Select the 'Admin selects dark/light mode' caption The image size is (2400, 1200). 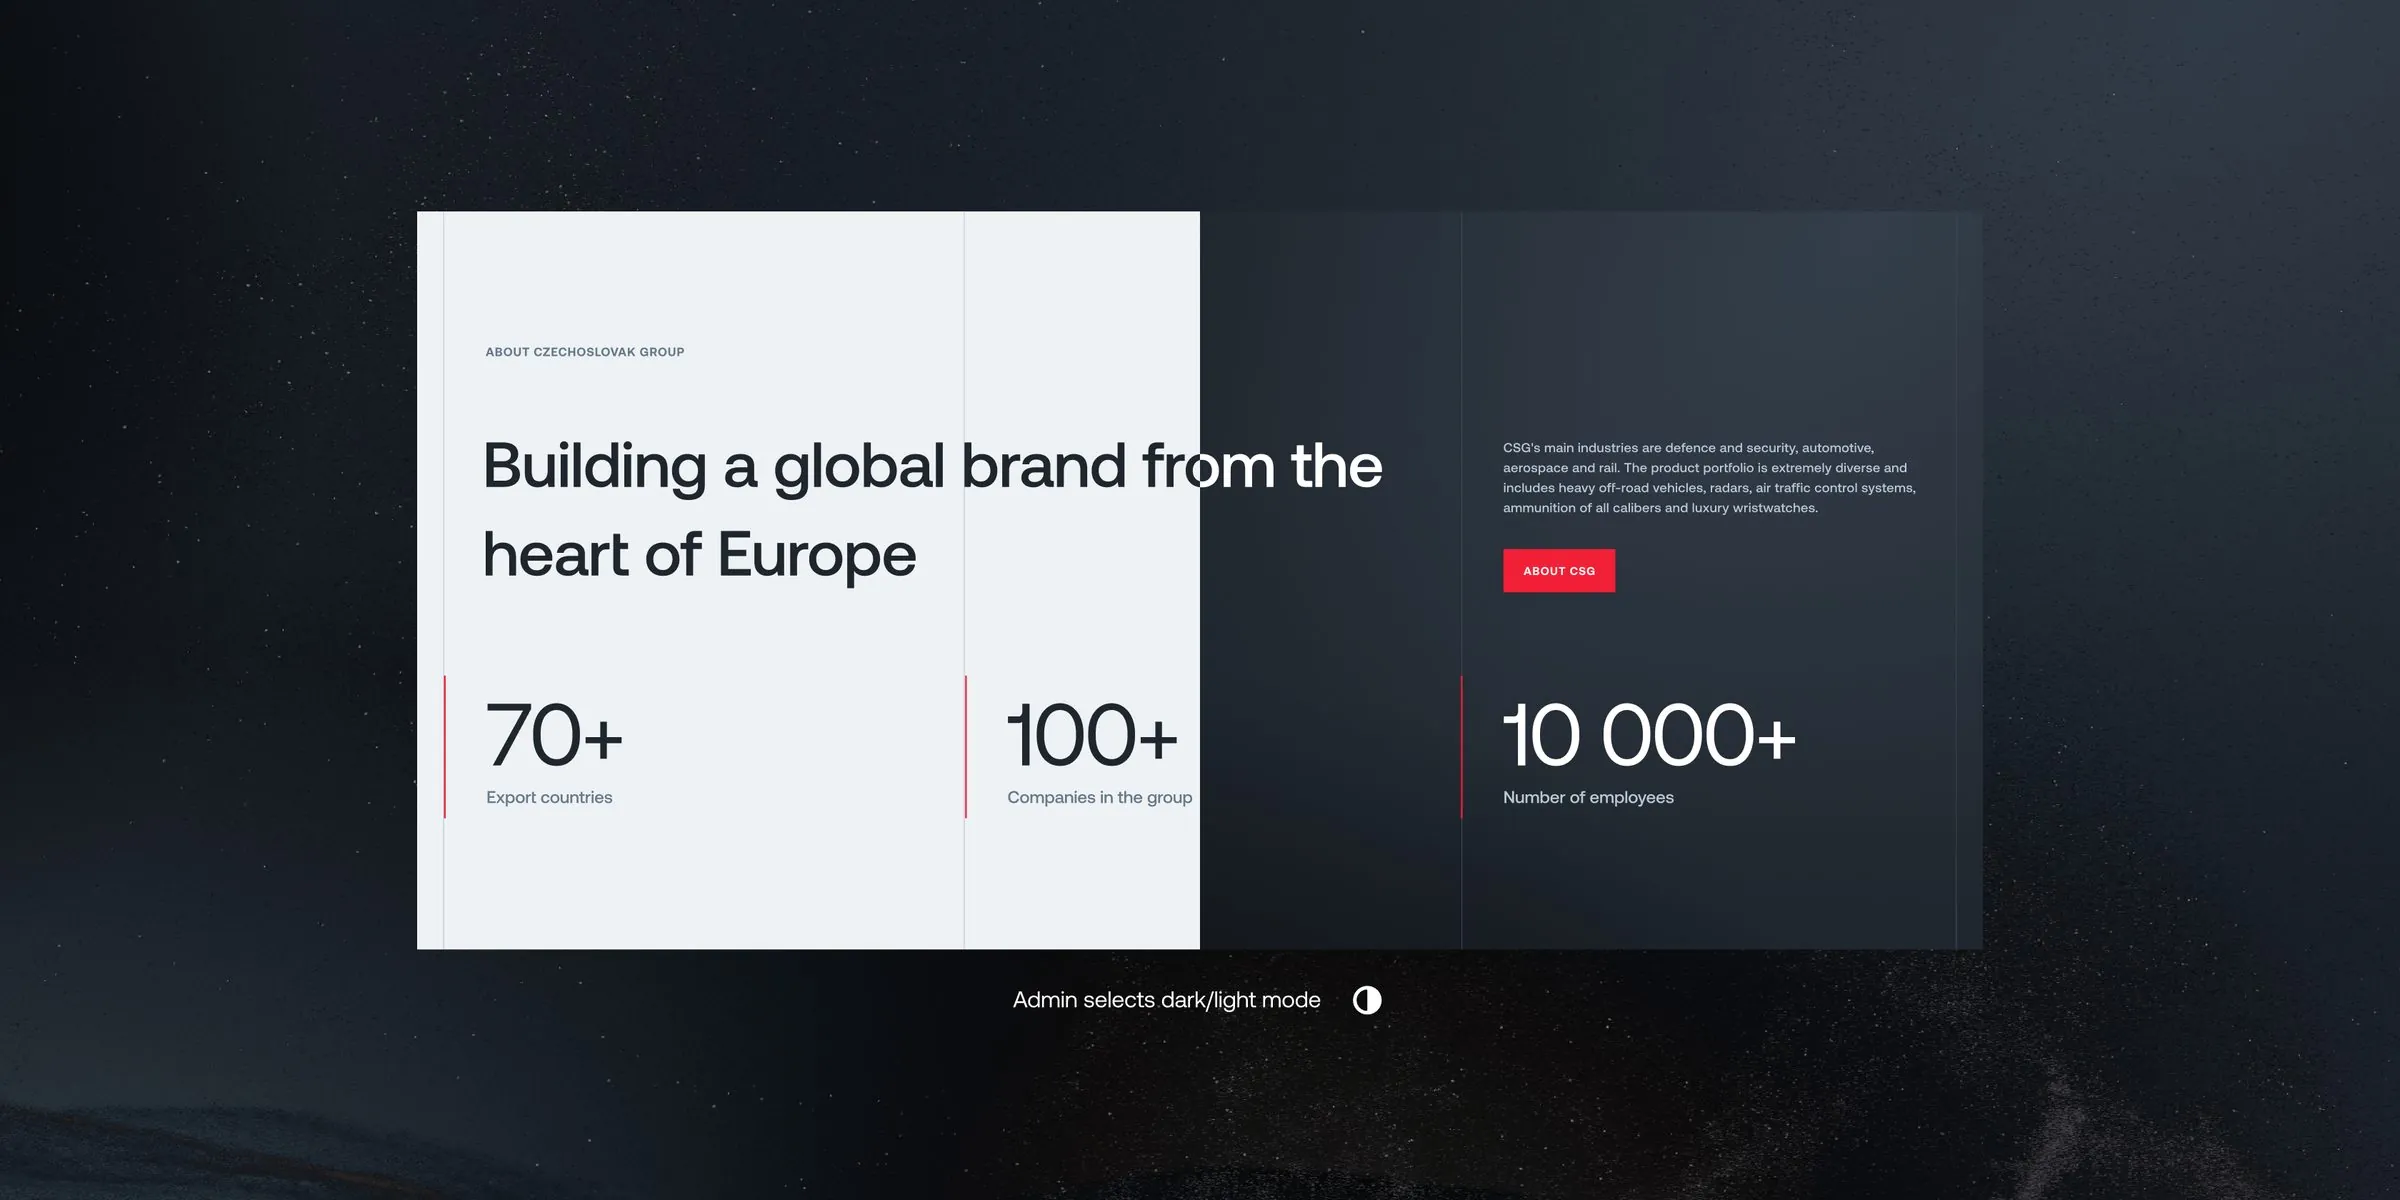point(1166,1000)
